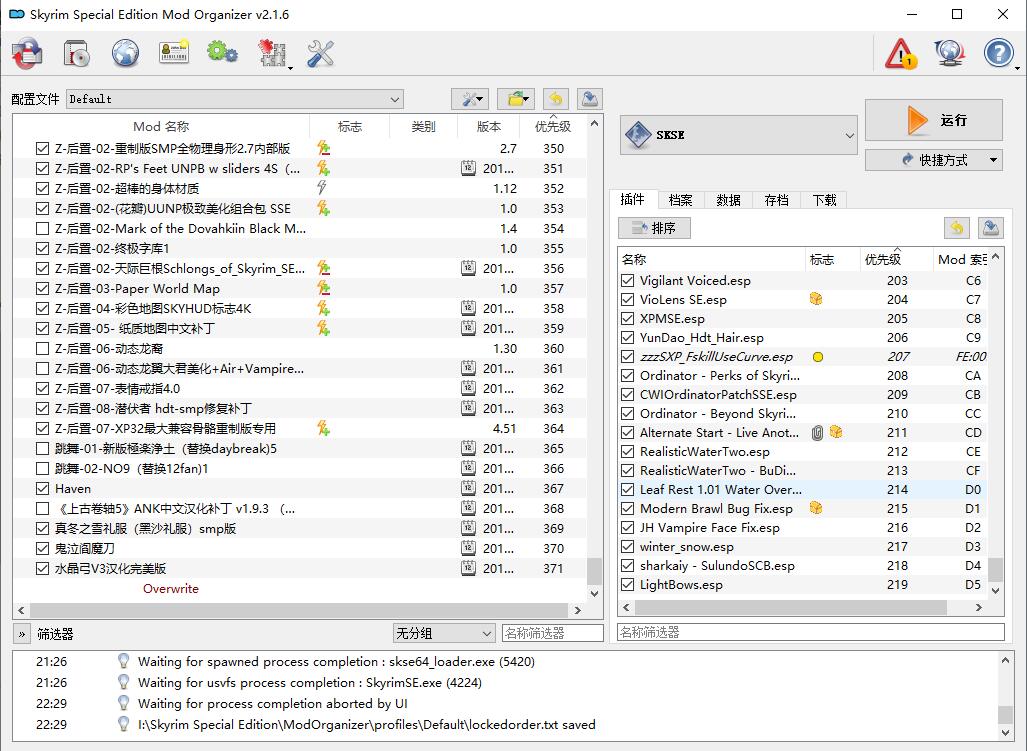This screenshot has height=751, width=1027.
Task: Click the mod list create backup icon
Action: point(589,99)
